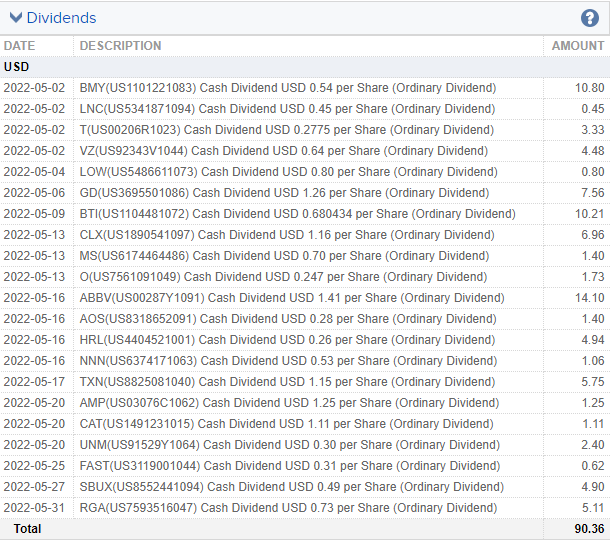This screenshot has width=613, height=544.
Task: Select the RGA cash dividend description
Action: [289, 508]
